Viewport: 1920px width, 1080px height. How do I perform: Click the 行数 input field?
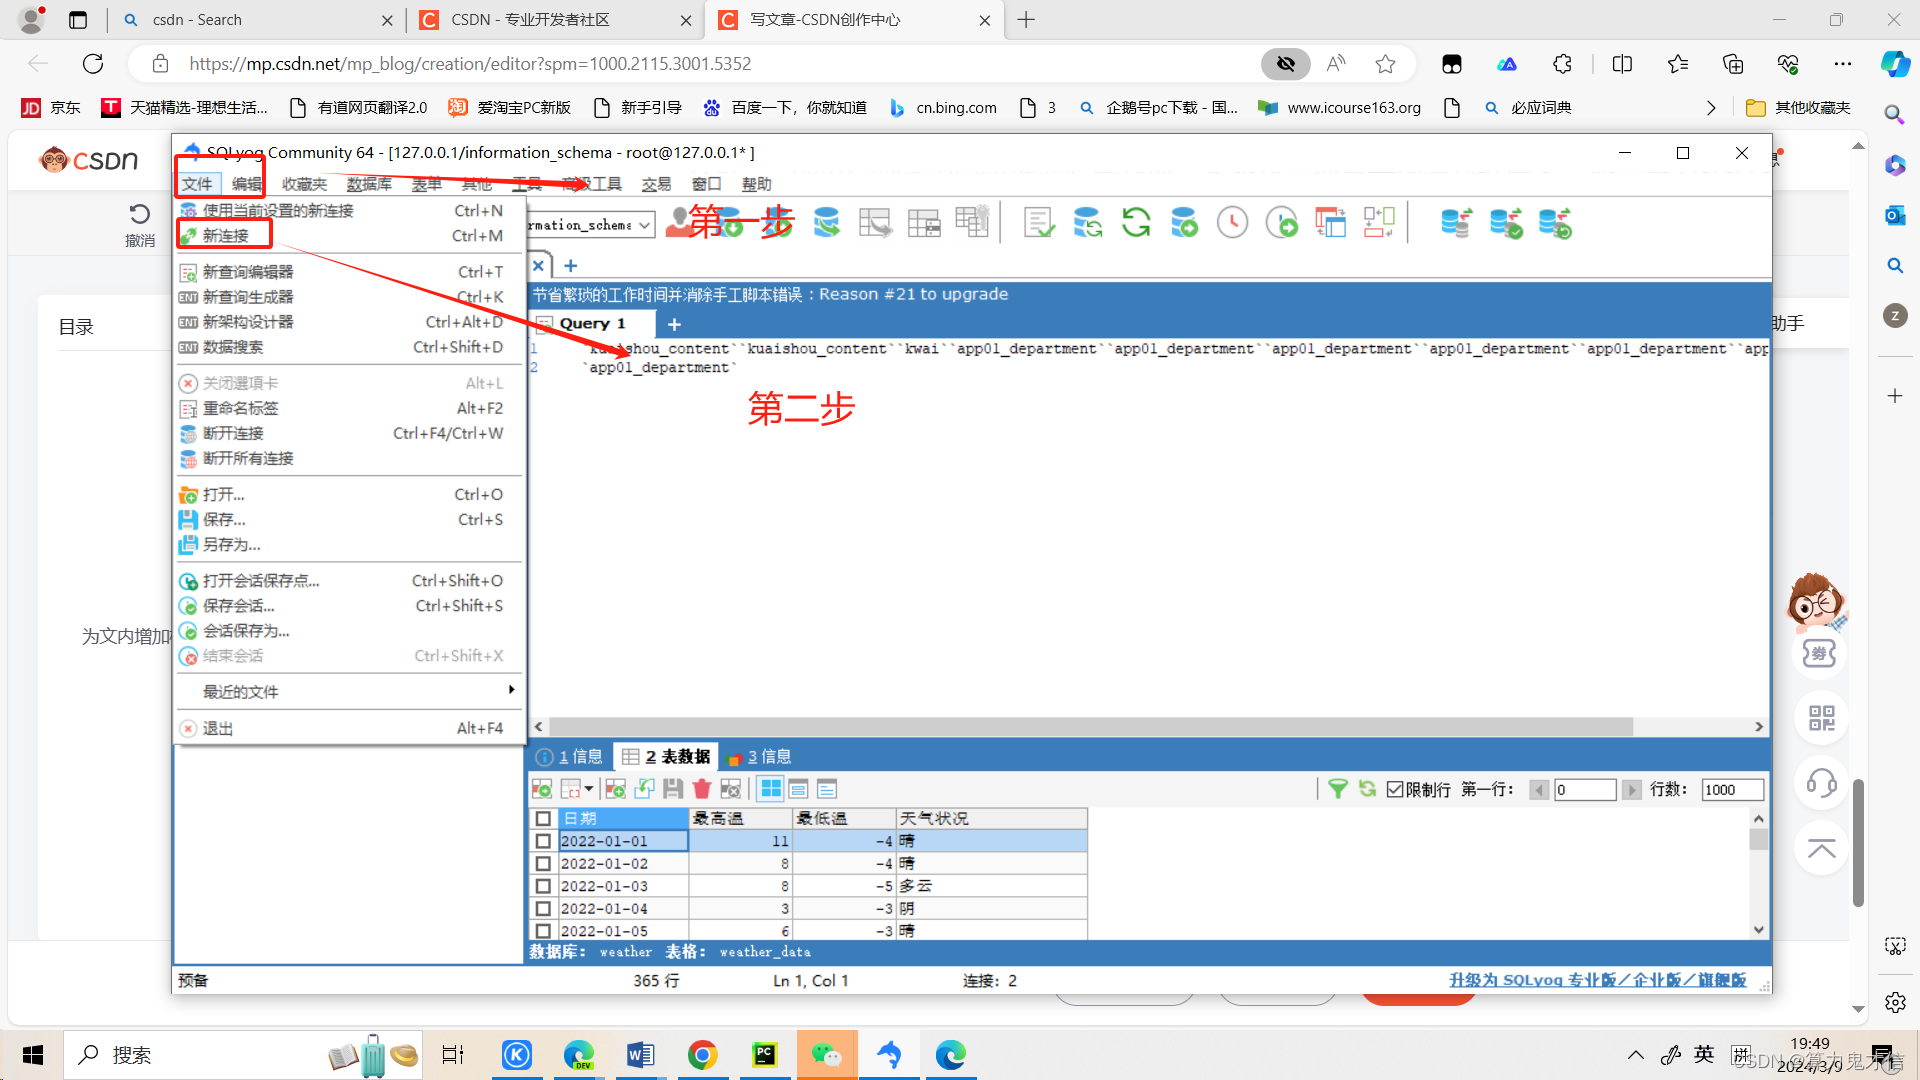pos(1732,790)
